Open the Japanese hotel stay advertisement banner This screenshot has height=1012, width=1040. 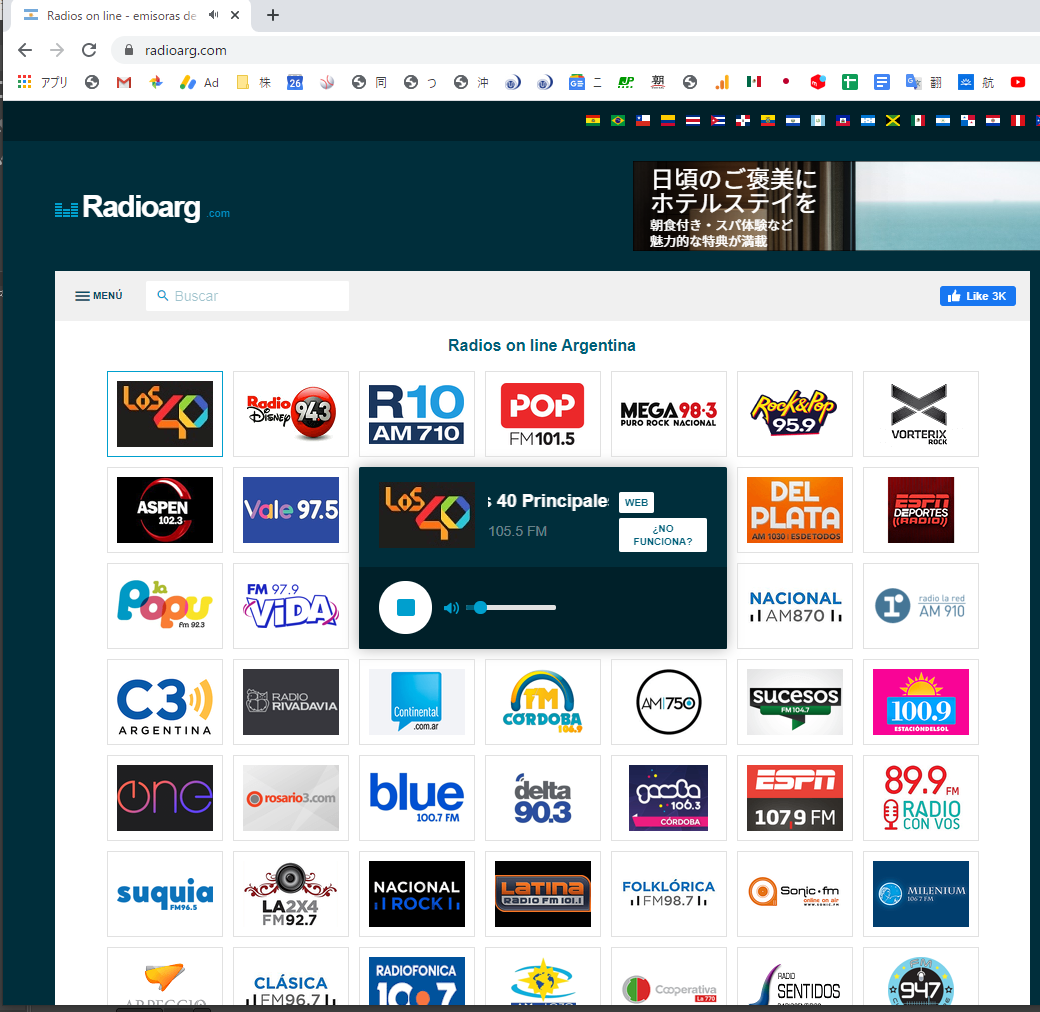click(x=836, y=206)
